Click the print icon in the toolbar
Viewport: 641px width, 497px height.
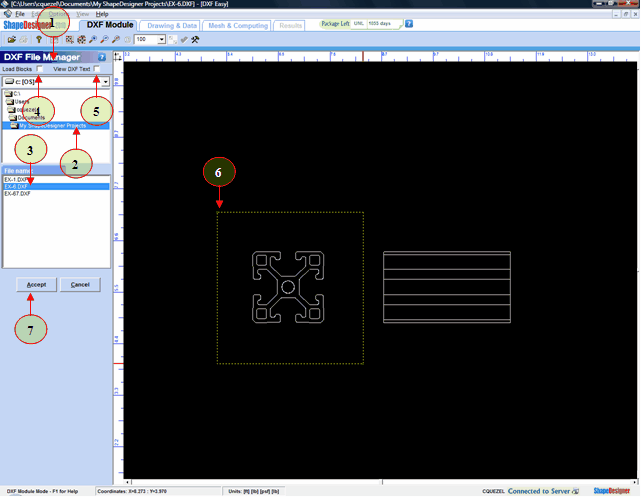[x=24, y=40]
